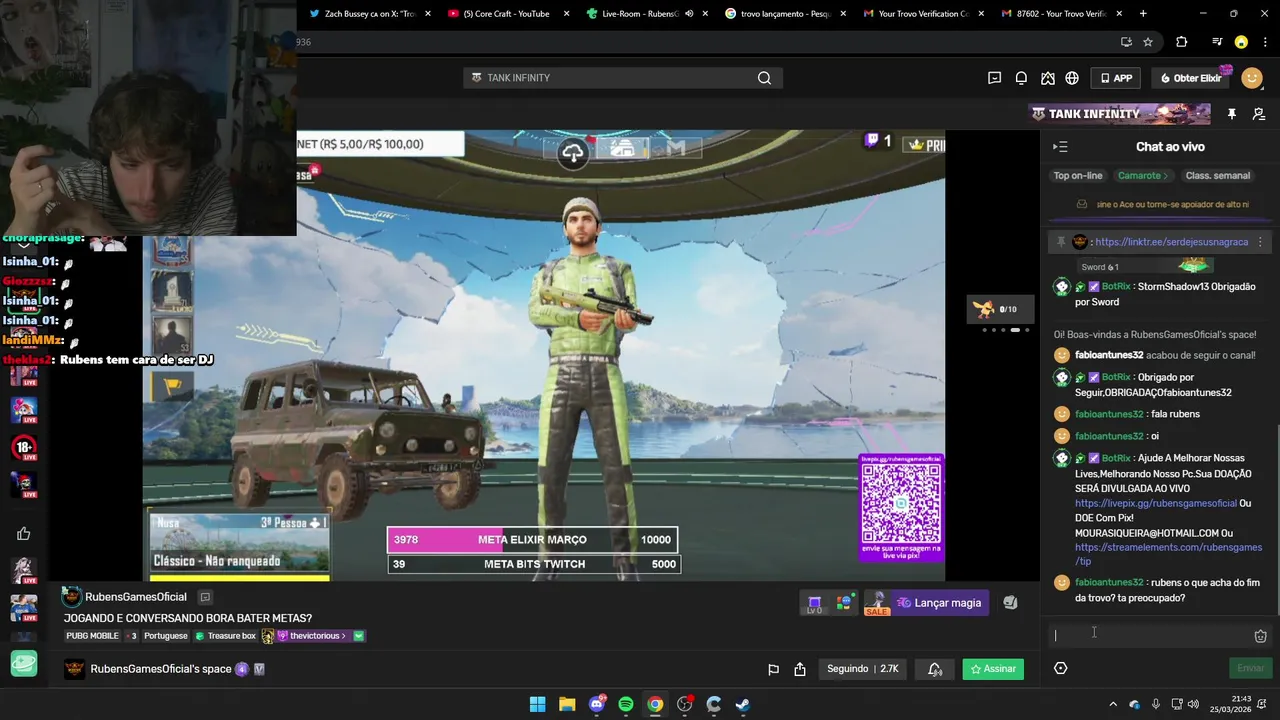Click the Treasure box tag
The width and height of the screenshot is (1280, 720).
(x=226, y=636)
